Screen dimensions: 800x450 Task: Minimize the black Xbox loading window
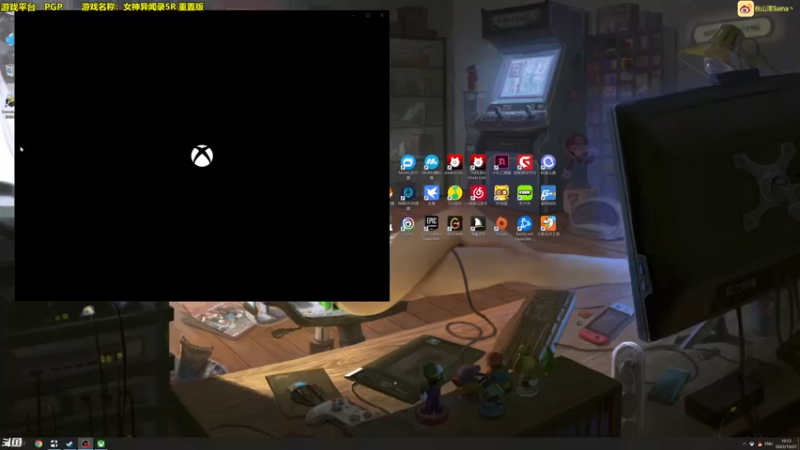tap(353, 15)
